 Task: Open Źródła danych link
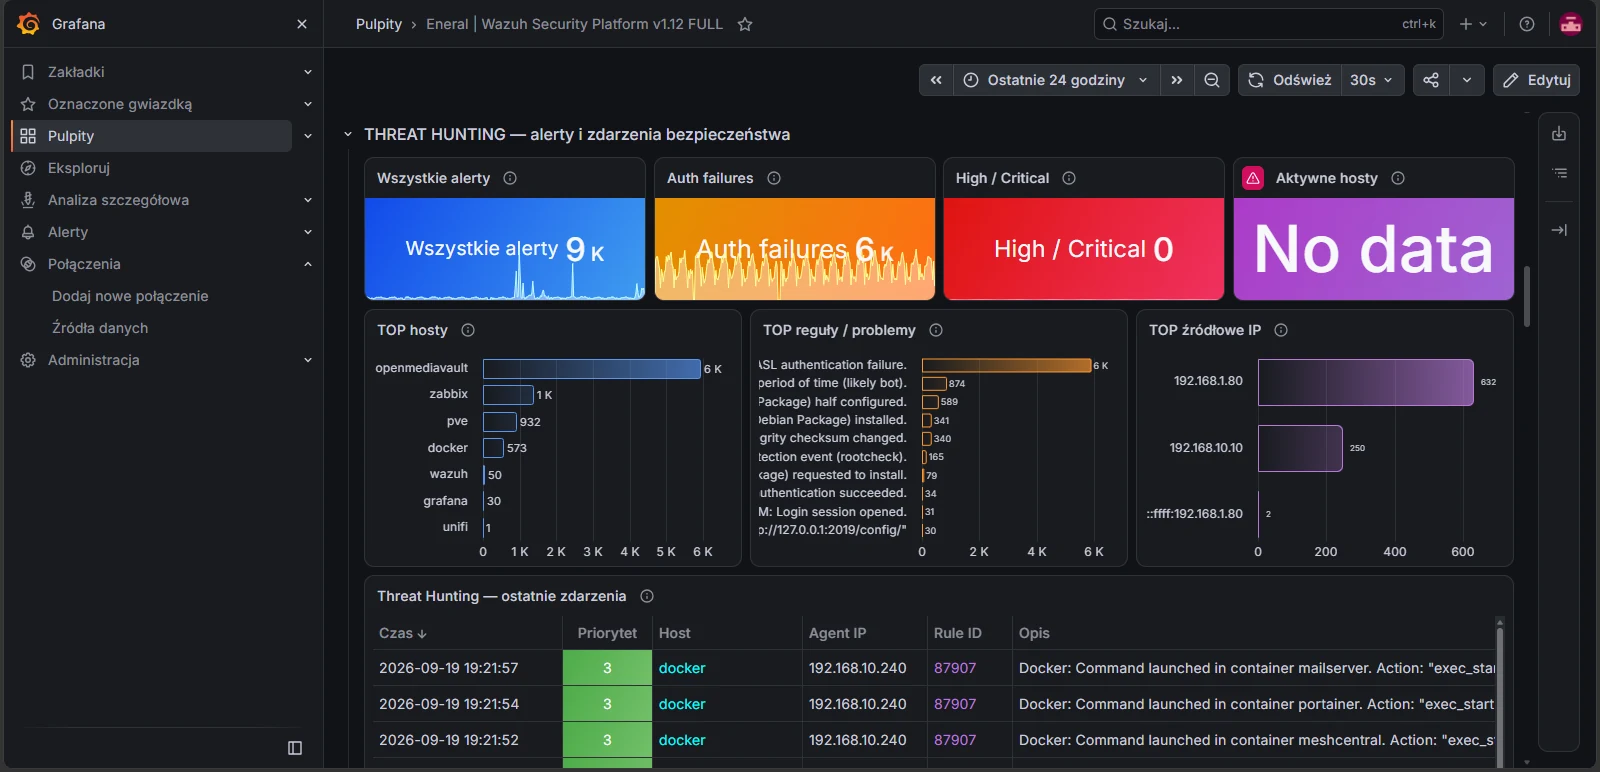click(100, 328)
